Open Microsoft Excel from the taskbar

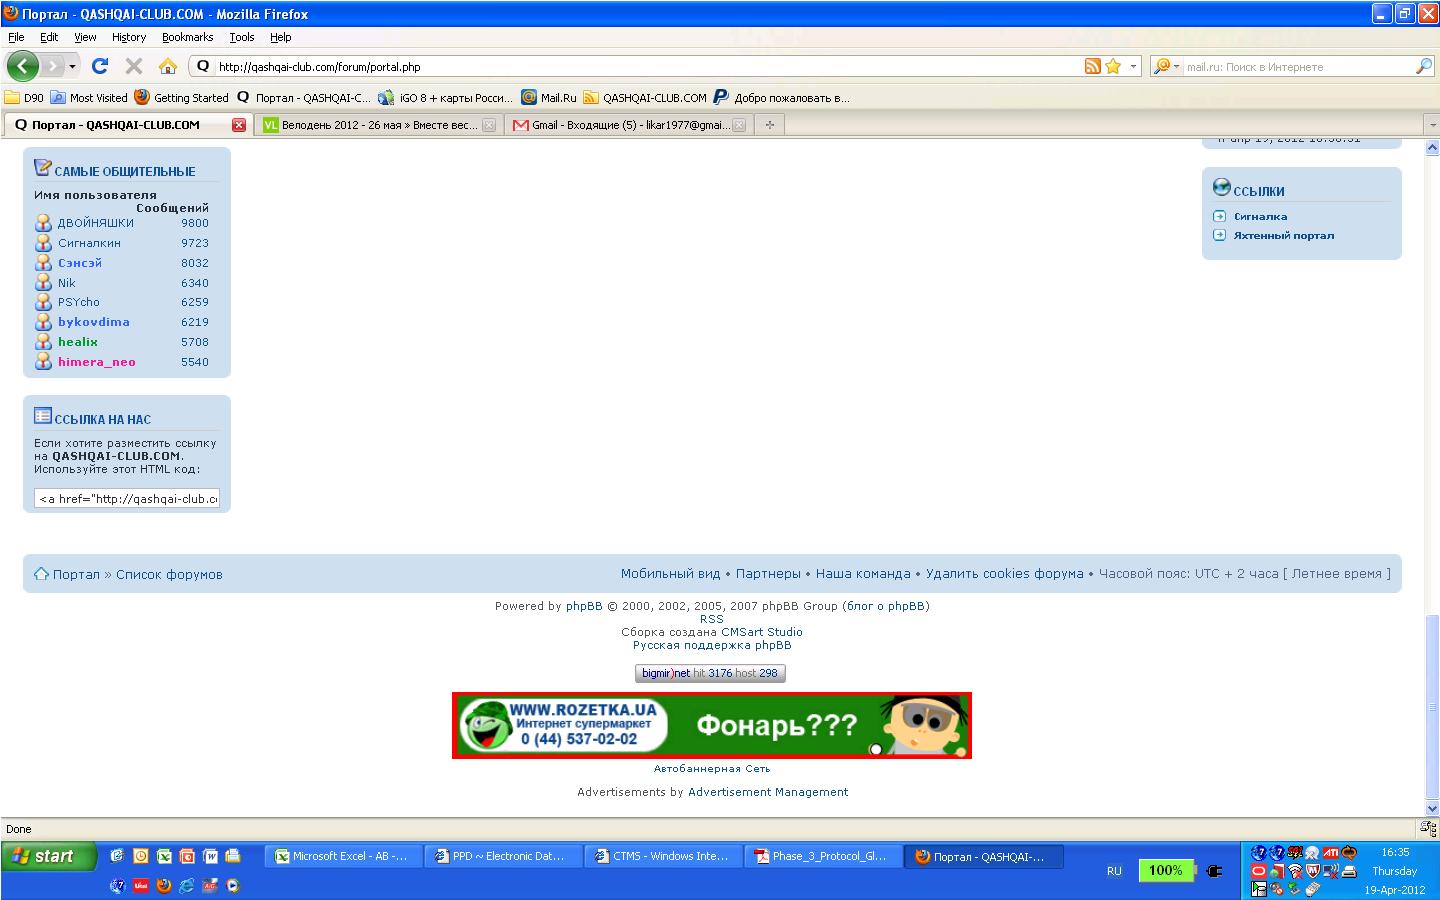pyautogui.click(x=342, y=856)
